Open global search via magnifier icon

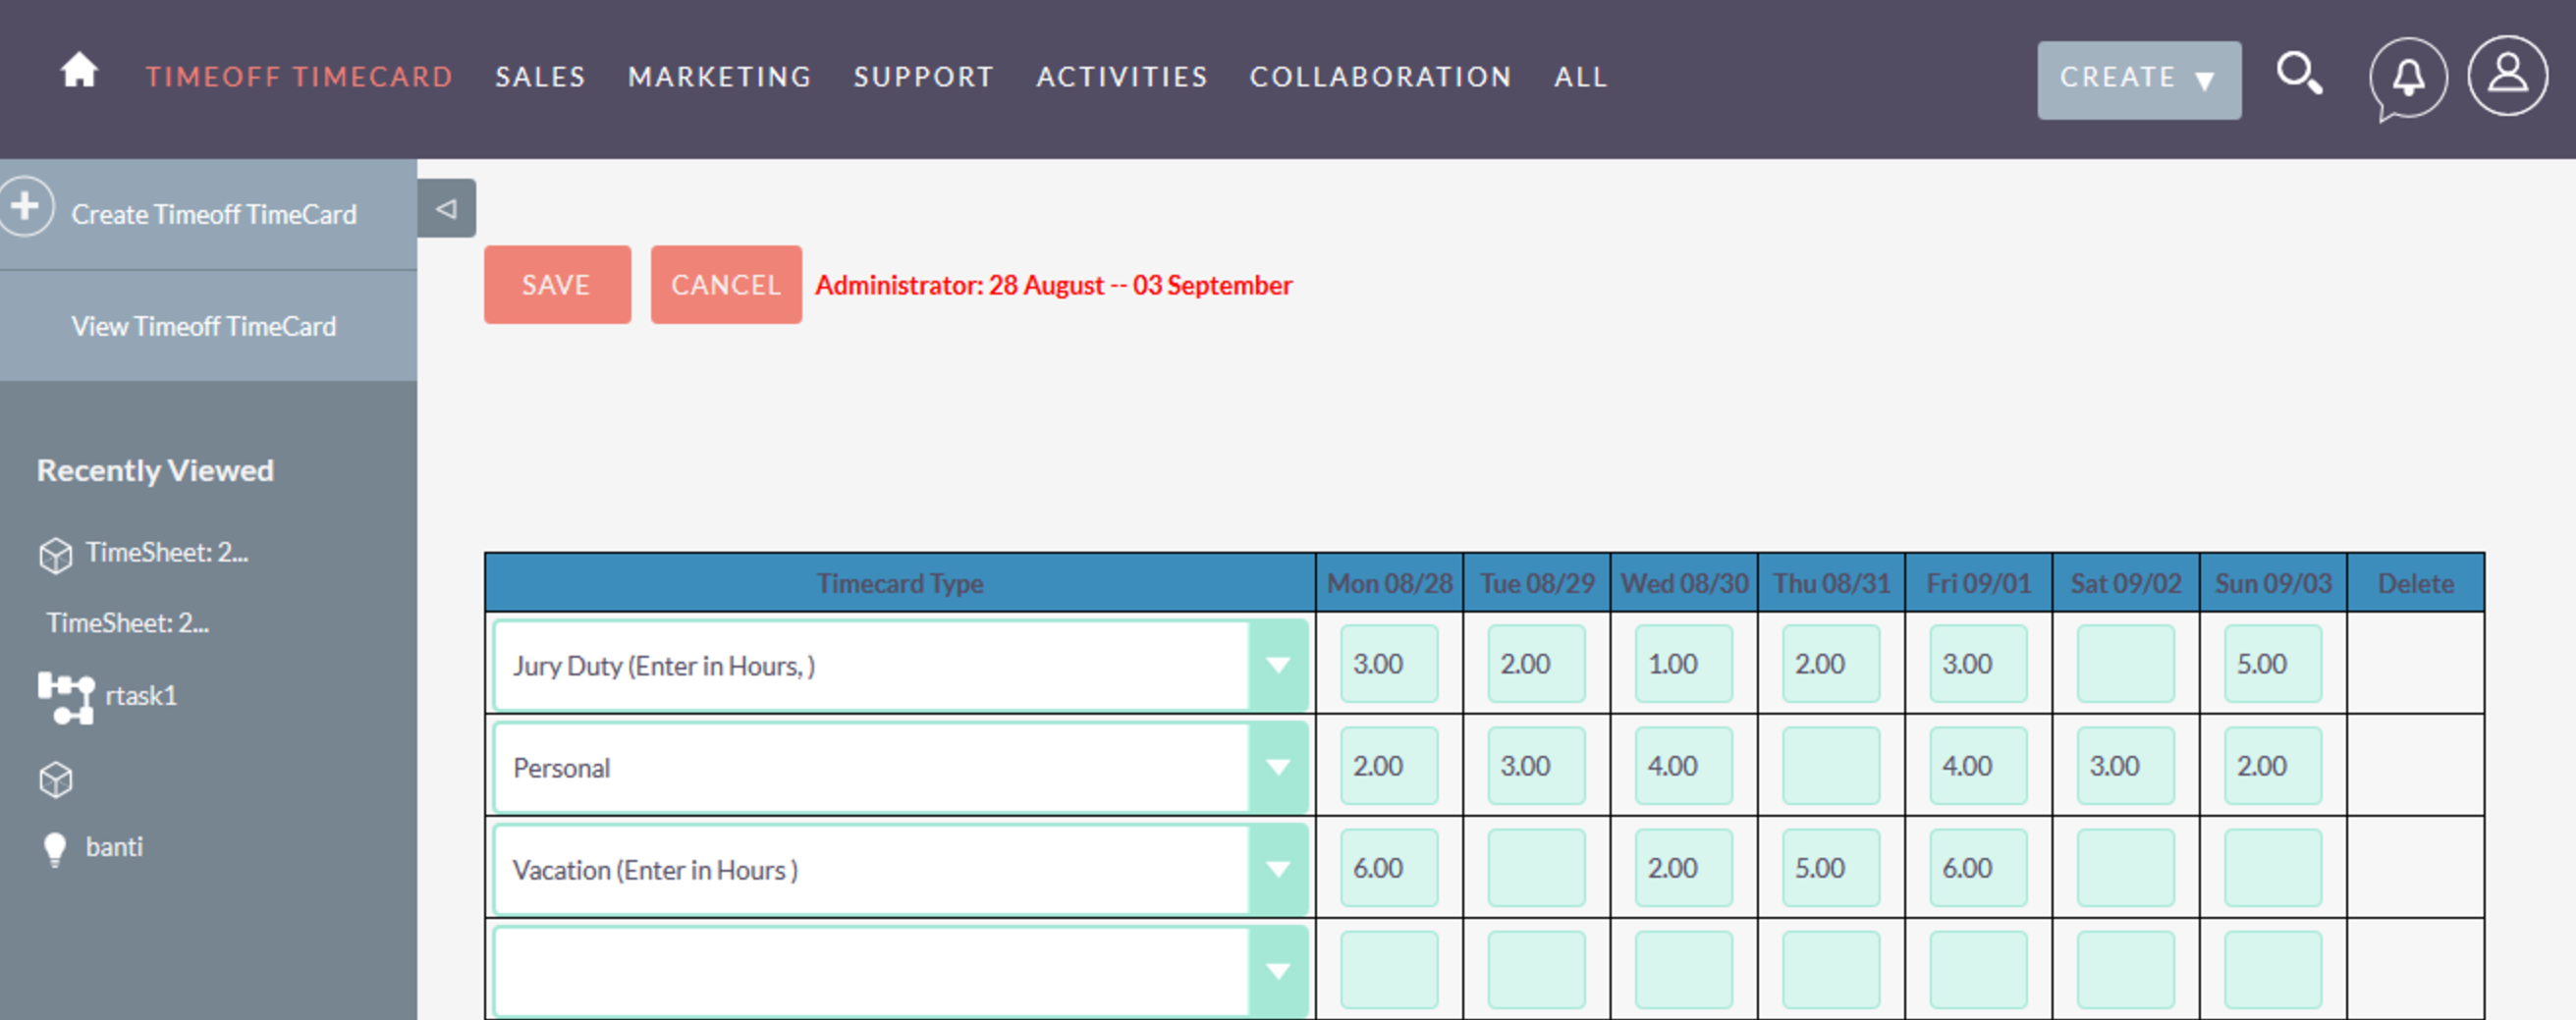(x=2300, y=73)
